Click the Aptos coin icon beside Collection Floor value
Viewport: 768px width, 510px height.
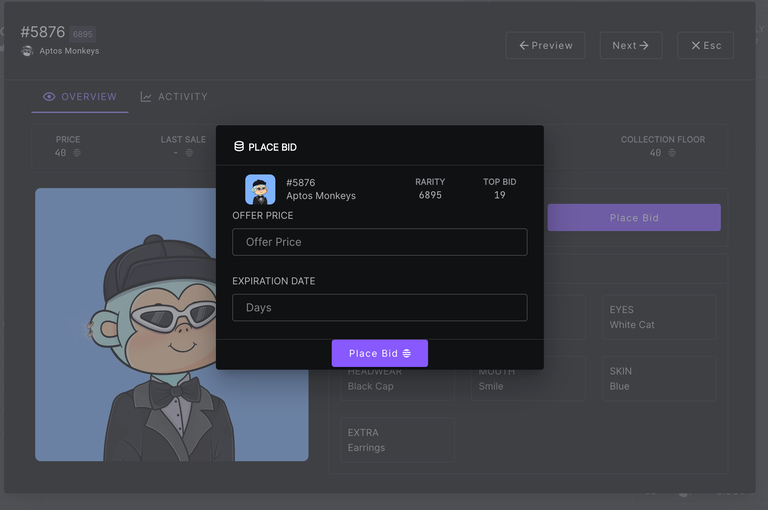point(672,153)
